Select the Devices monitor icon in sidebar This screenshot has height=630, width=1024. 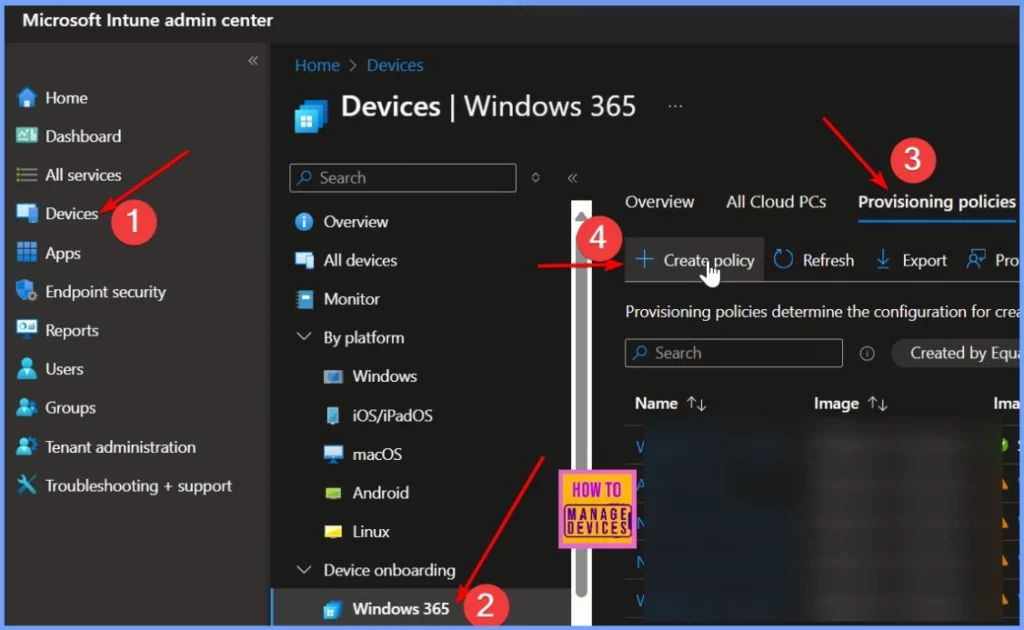pyautogui.click(x=27, y=213)
